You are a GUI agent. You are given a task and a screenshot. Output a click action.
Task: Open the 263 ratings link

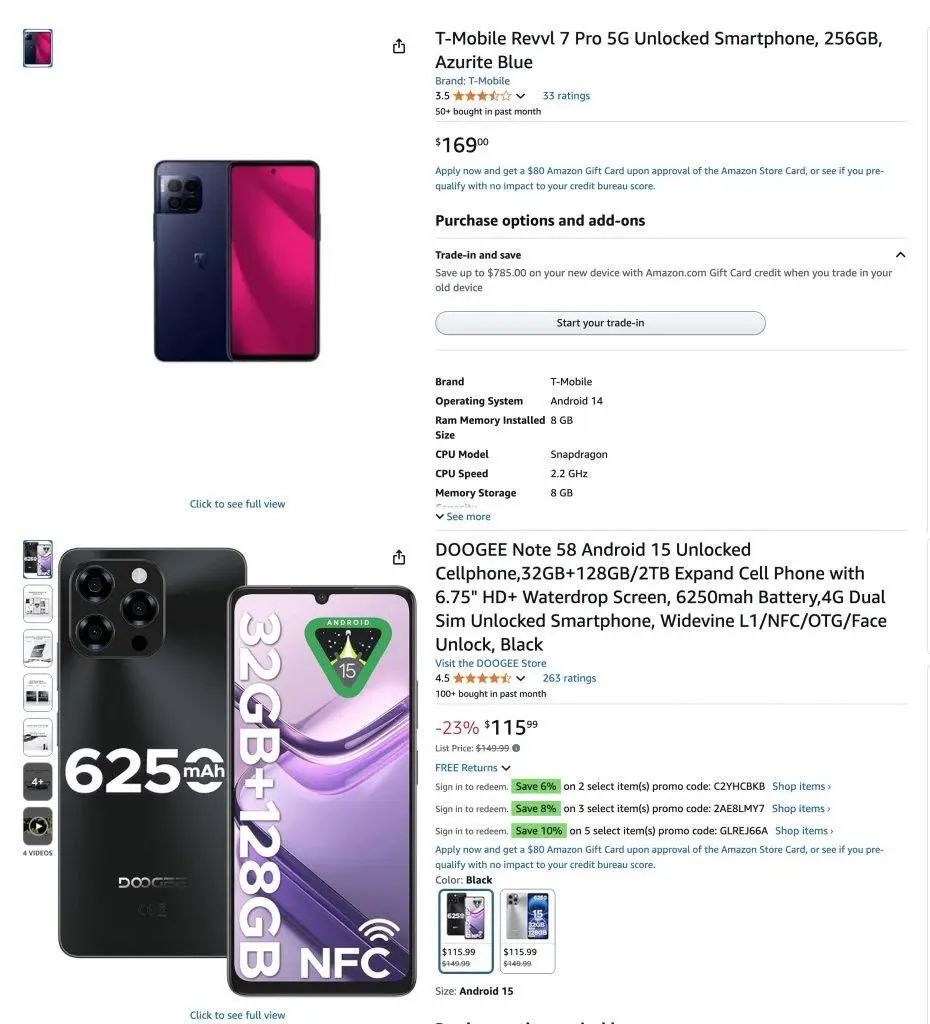point(569,678)
